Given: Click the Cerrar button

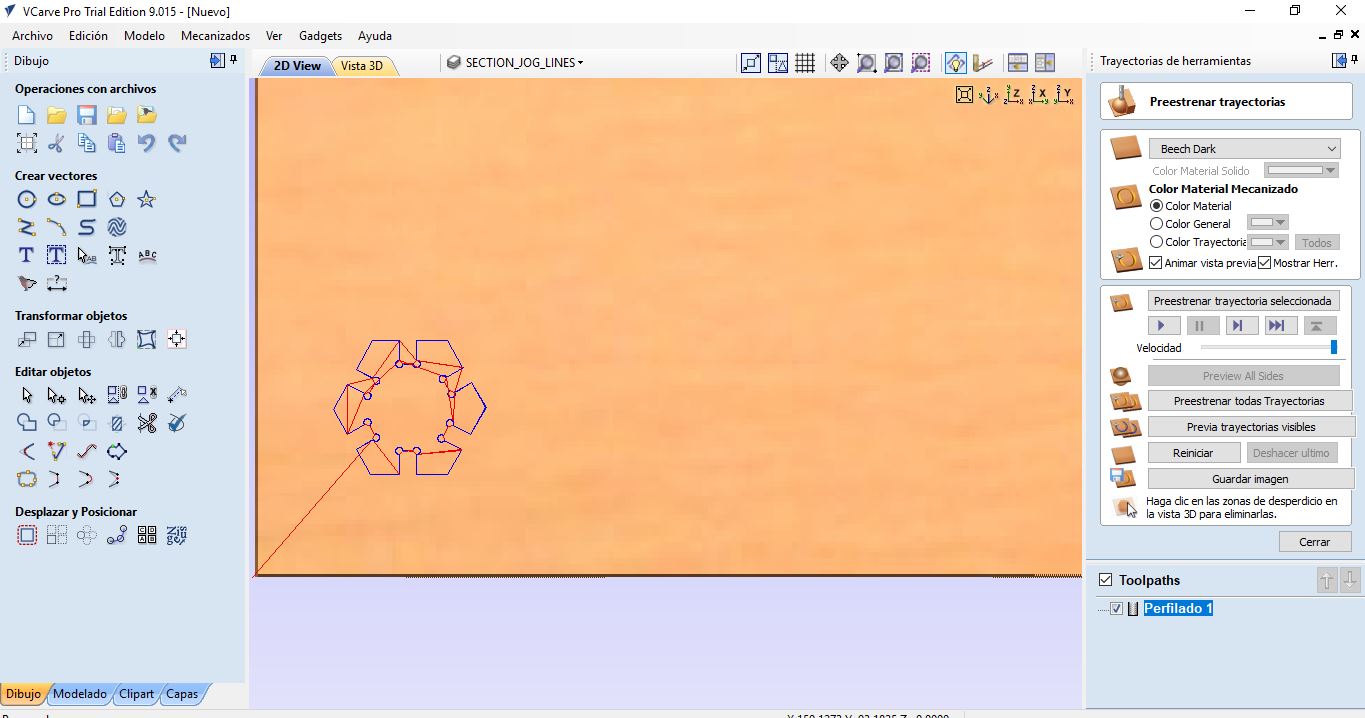Looking at the screenshot, I should 1315,542.
